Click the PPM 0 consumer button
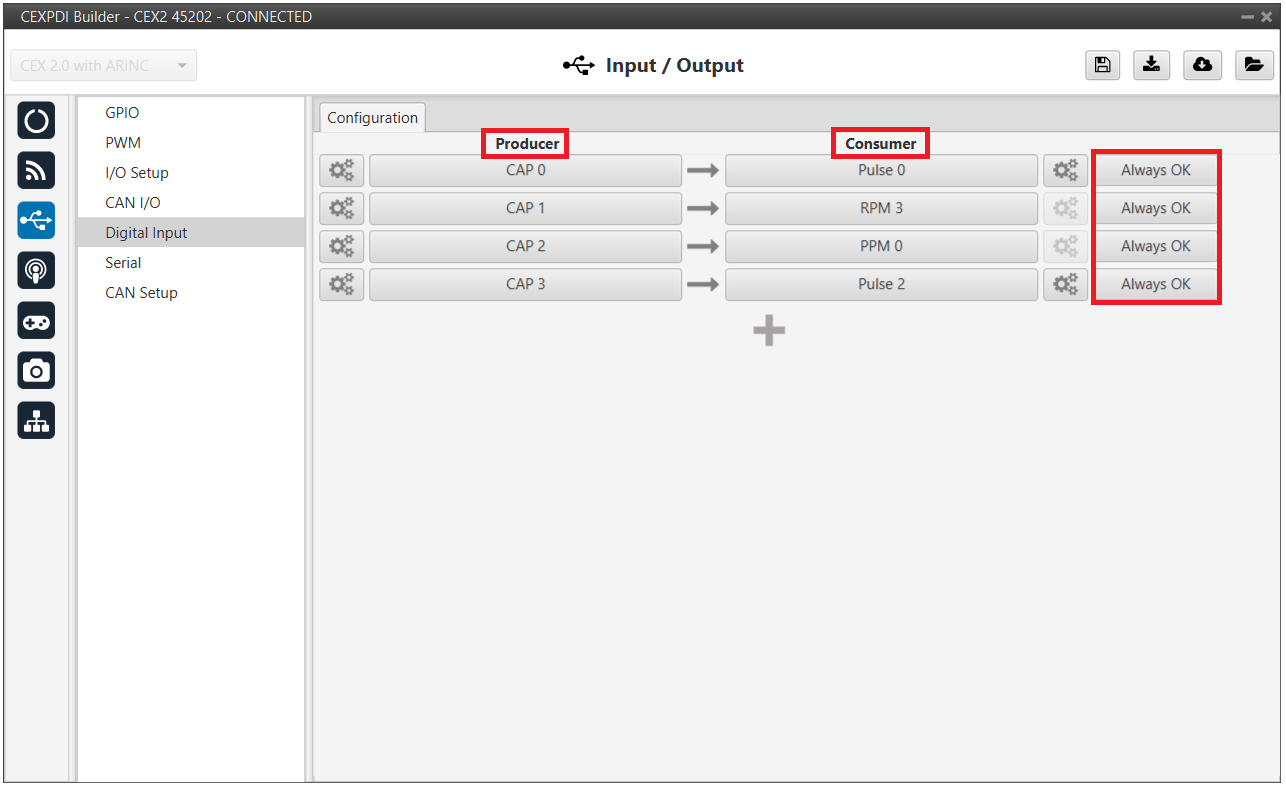The height and width of the screenshot is (786, 1286). tap(881, 247)
